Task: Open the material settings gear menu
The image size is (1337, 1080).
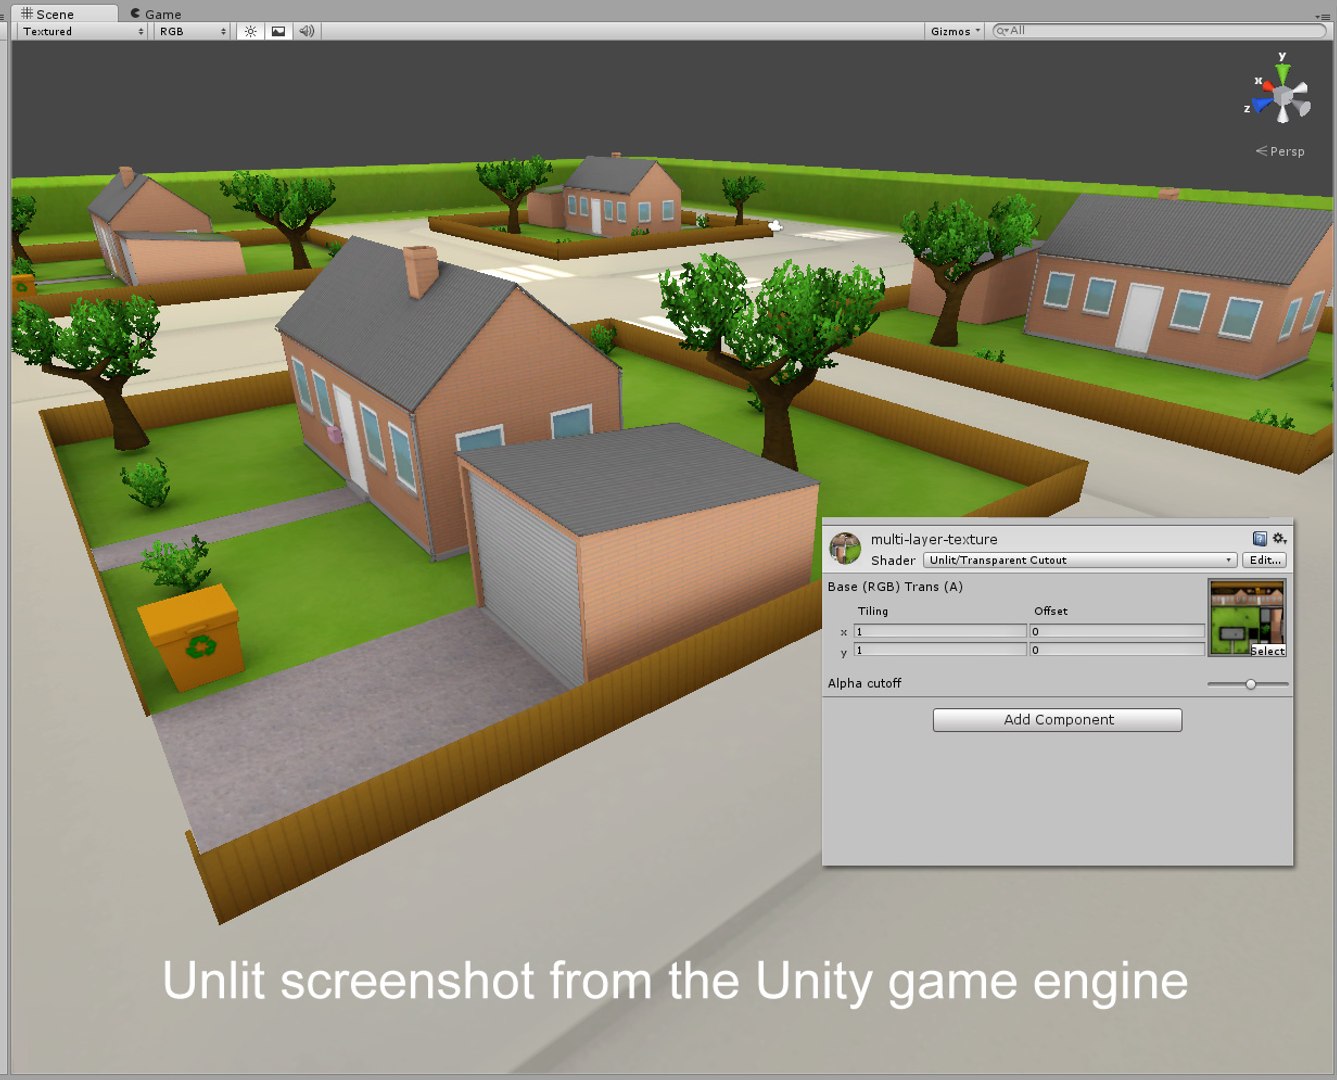Action: 1279,539
